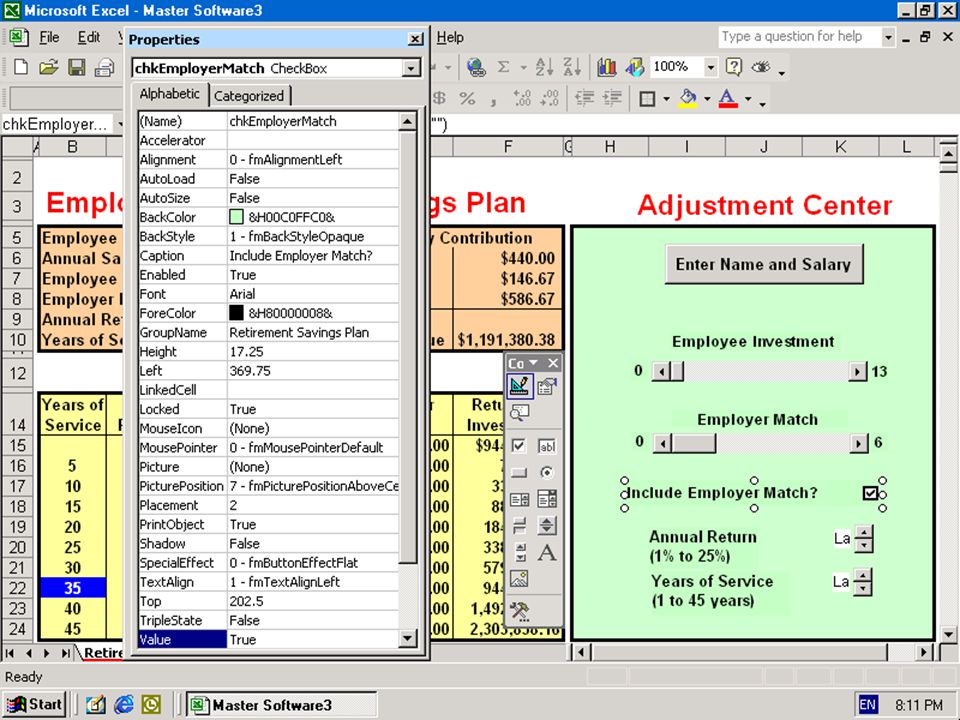Click the Decrease Indent icon
The width and height of the screenshot is (960, 720).
coord(585,99)
